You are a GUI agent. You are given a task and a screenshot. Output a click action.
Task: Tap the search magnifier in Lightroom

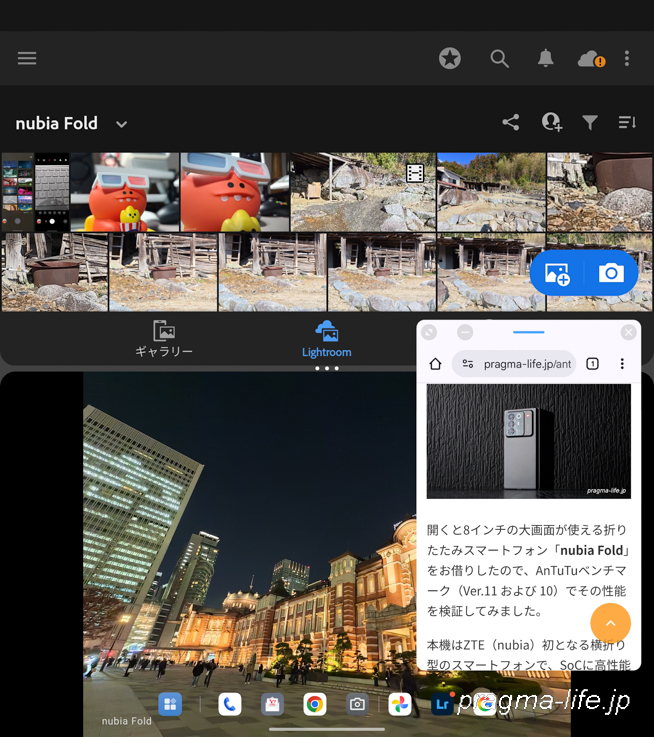click(x=500, y=58)
